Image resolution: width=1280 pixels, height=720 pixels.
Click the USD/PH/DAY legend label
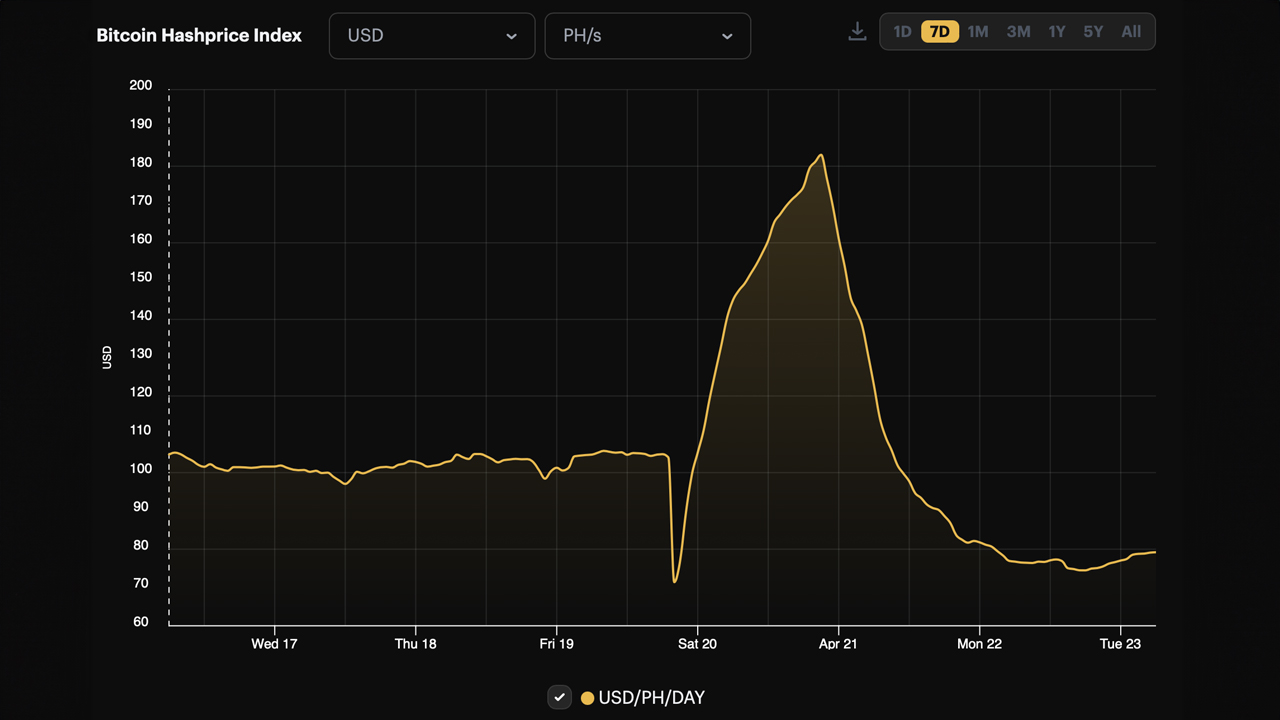point(650,697)
